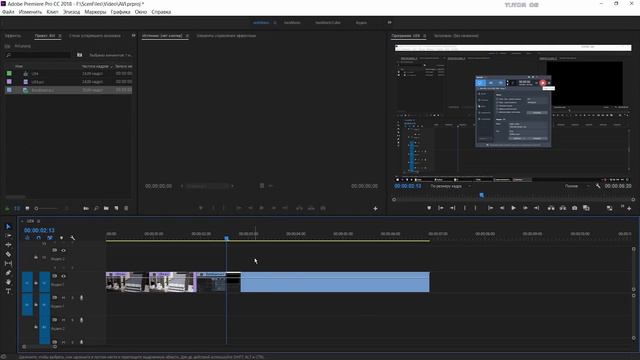640x360 pixels.
Task: Open the Справка menu
Action: 161,12
